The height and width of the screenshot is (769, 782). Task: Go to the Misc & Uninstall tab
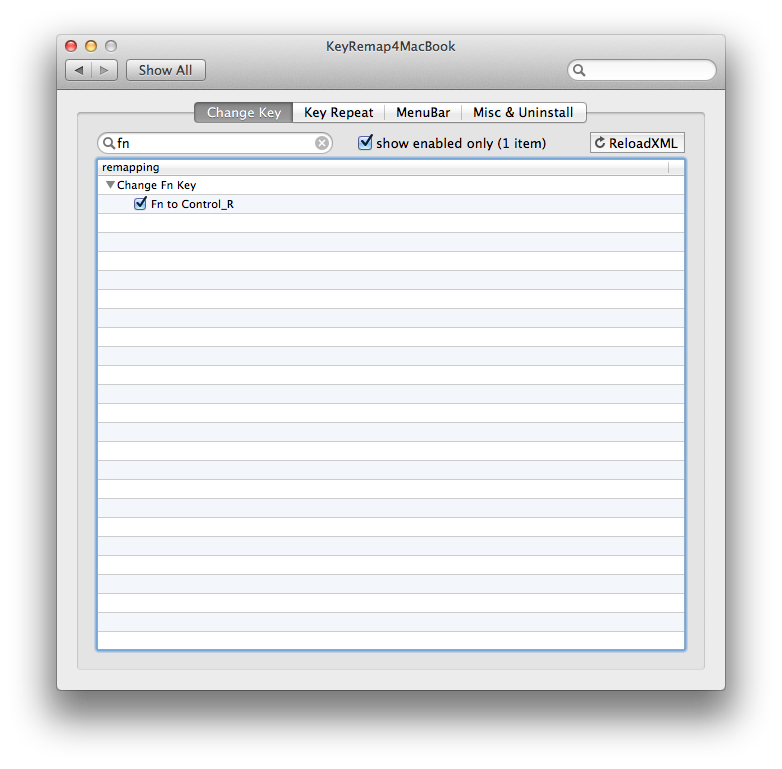pos(523,112)
